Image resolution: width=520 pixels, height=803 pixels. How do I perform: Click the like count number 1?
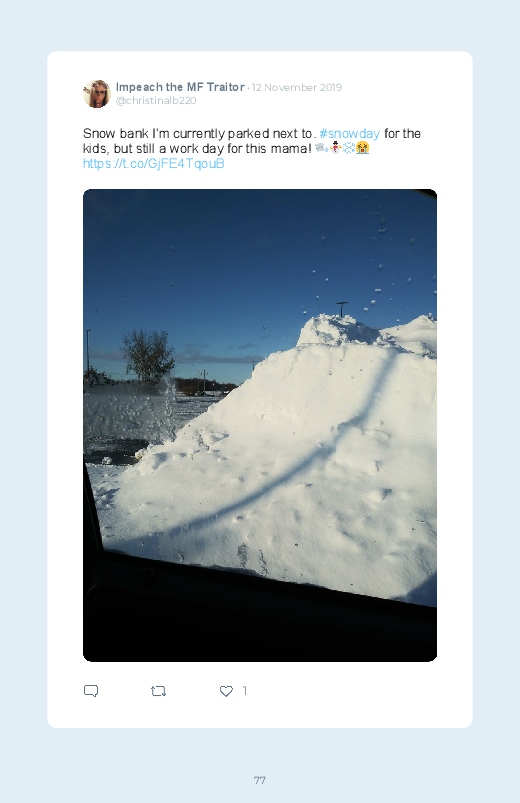click(244, 691)
